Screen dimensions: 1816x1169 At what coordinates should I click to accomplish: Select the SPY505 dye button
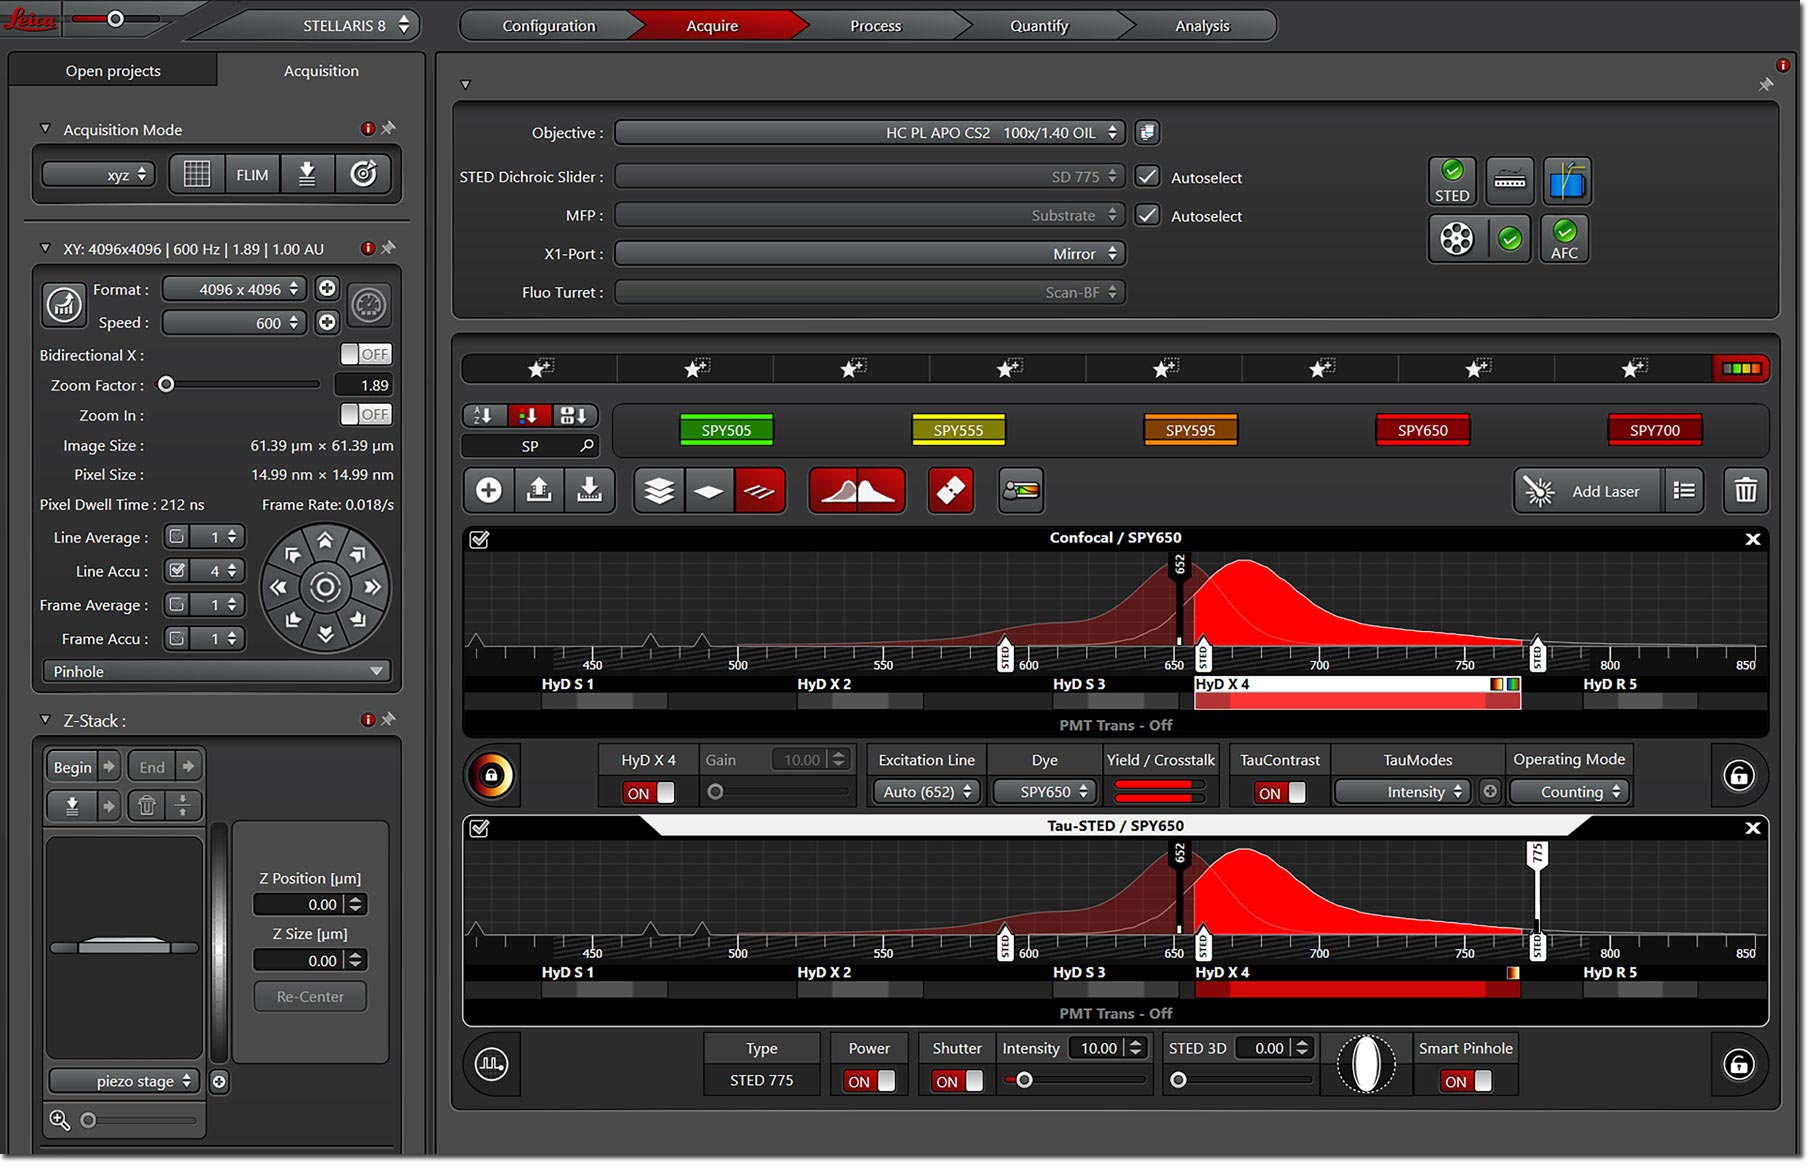click(x=726, y=431)
